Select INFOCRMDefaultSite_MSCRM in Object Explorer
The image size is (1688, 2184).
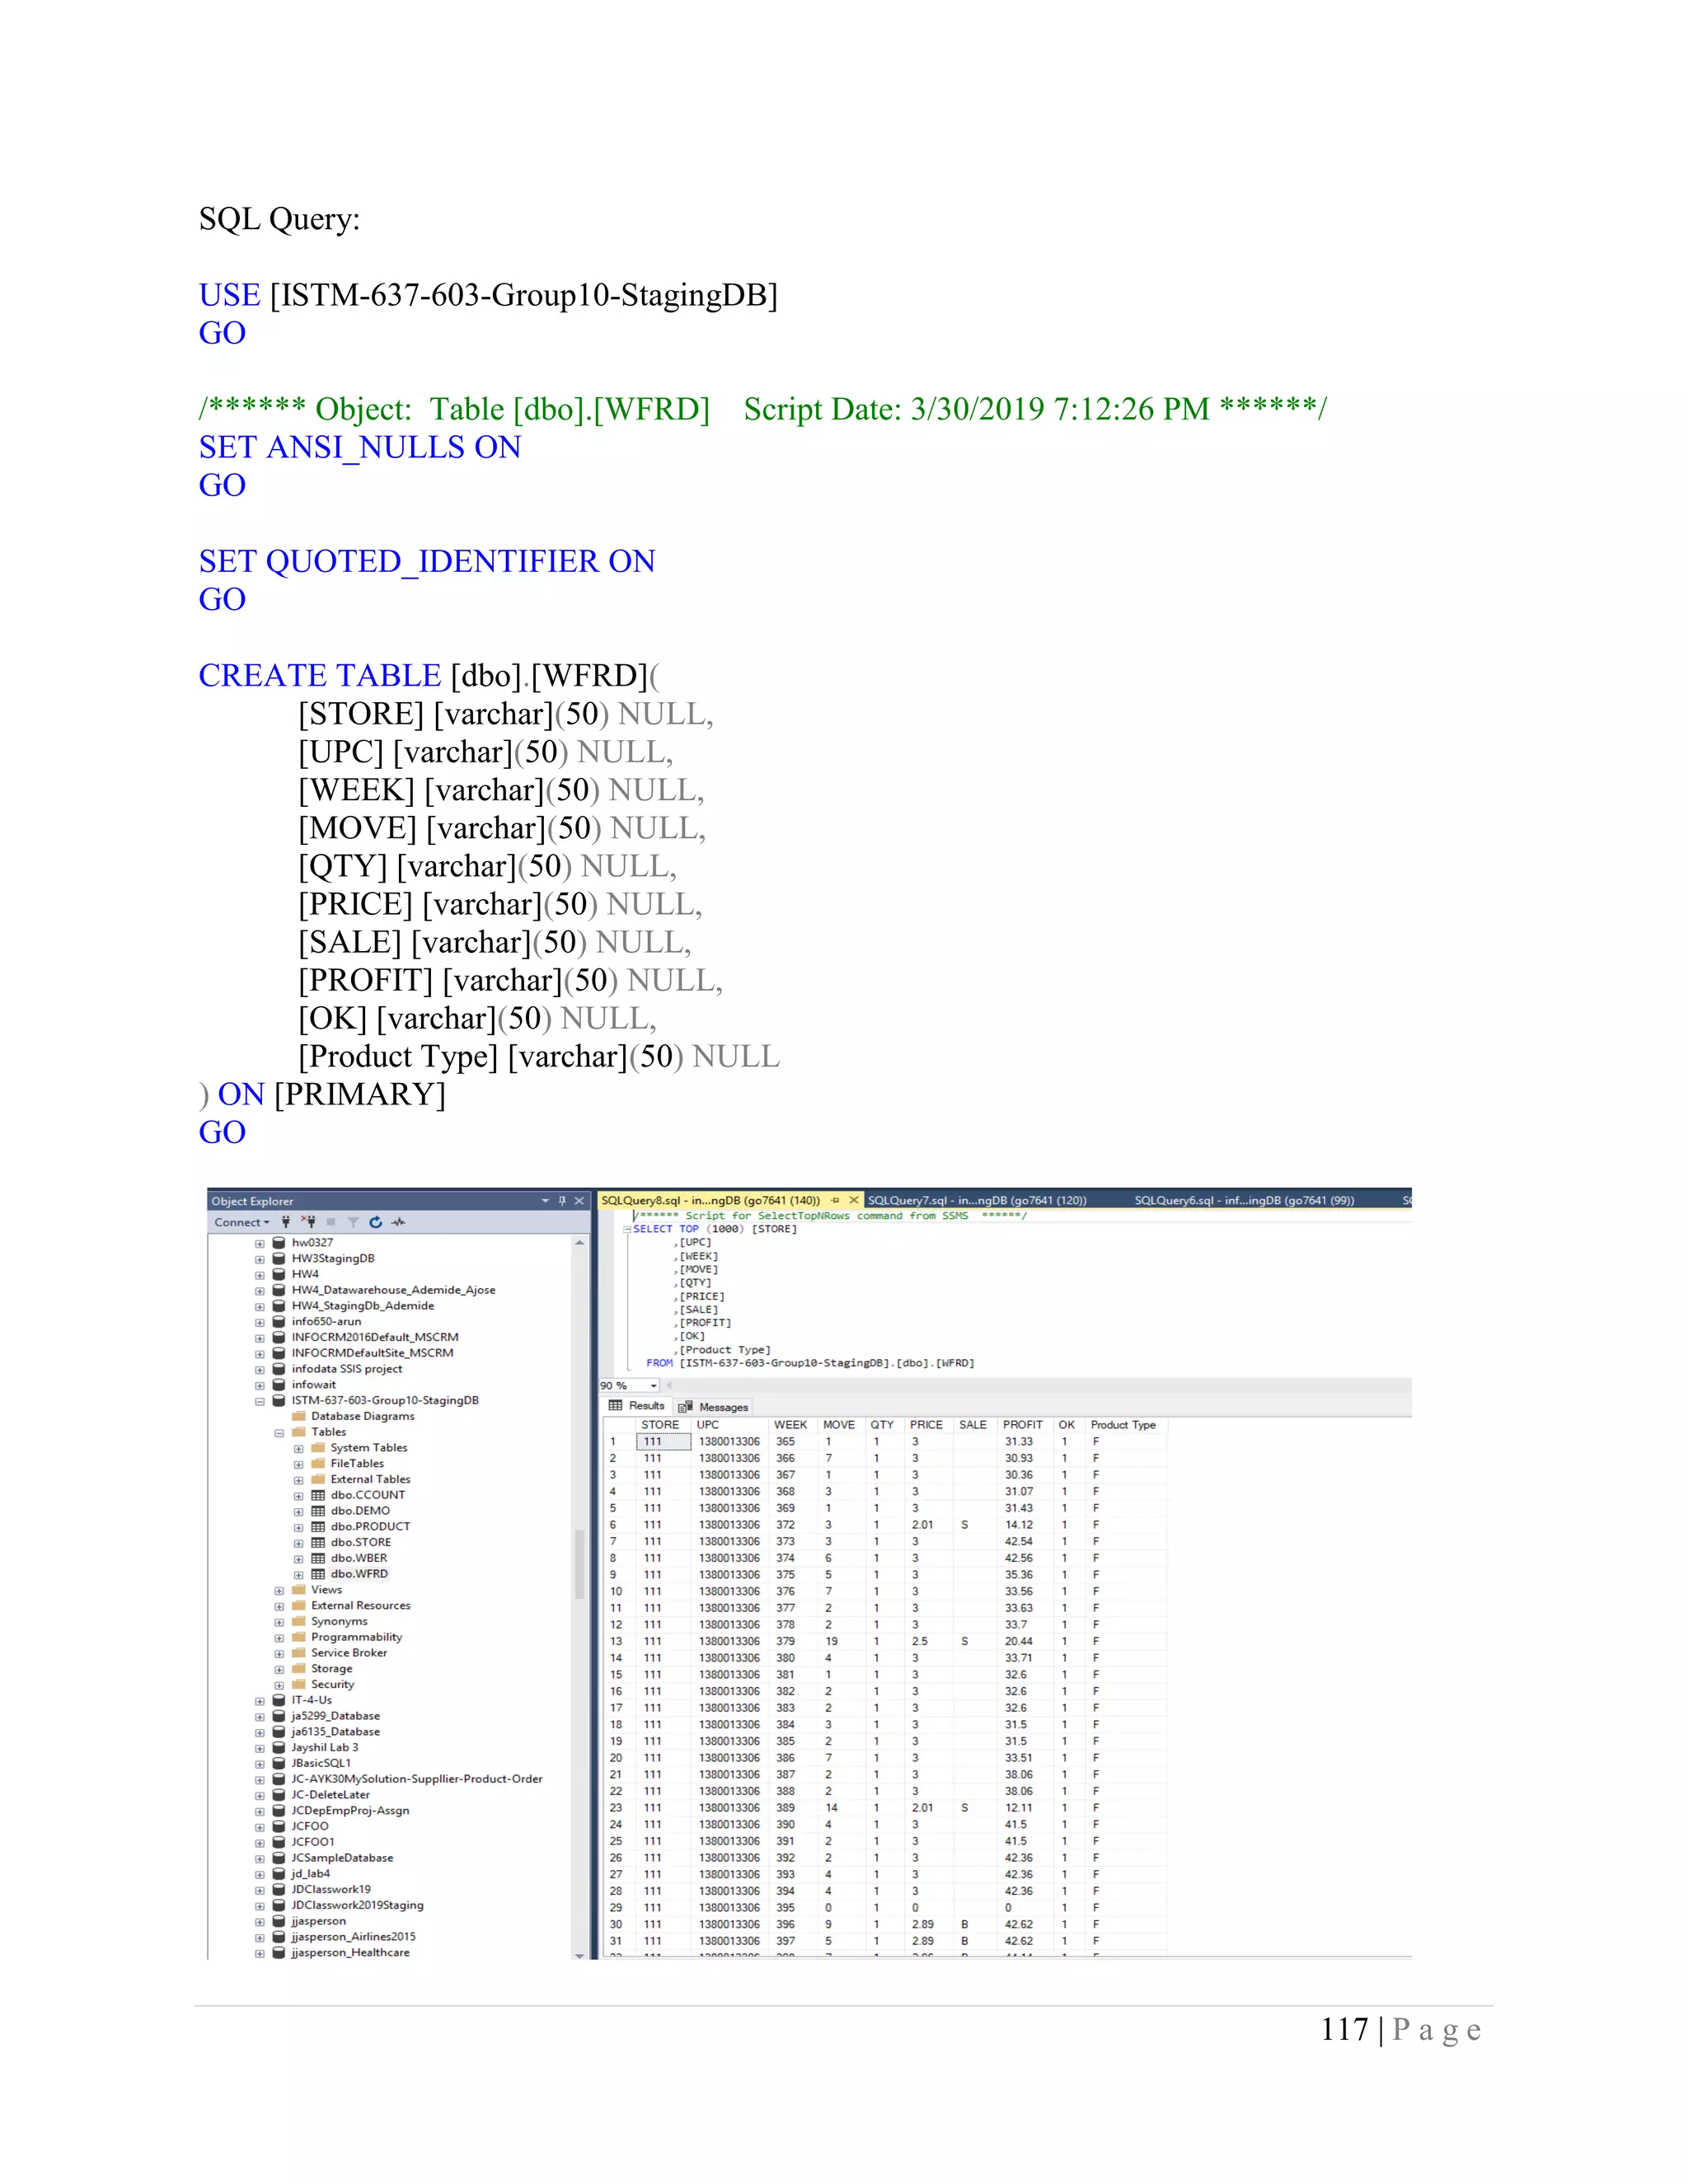click(373, 1353)
